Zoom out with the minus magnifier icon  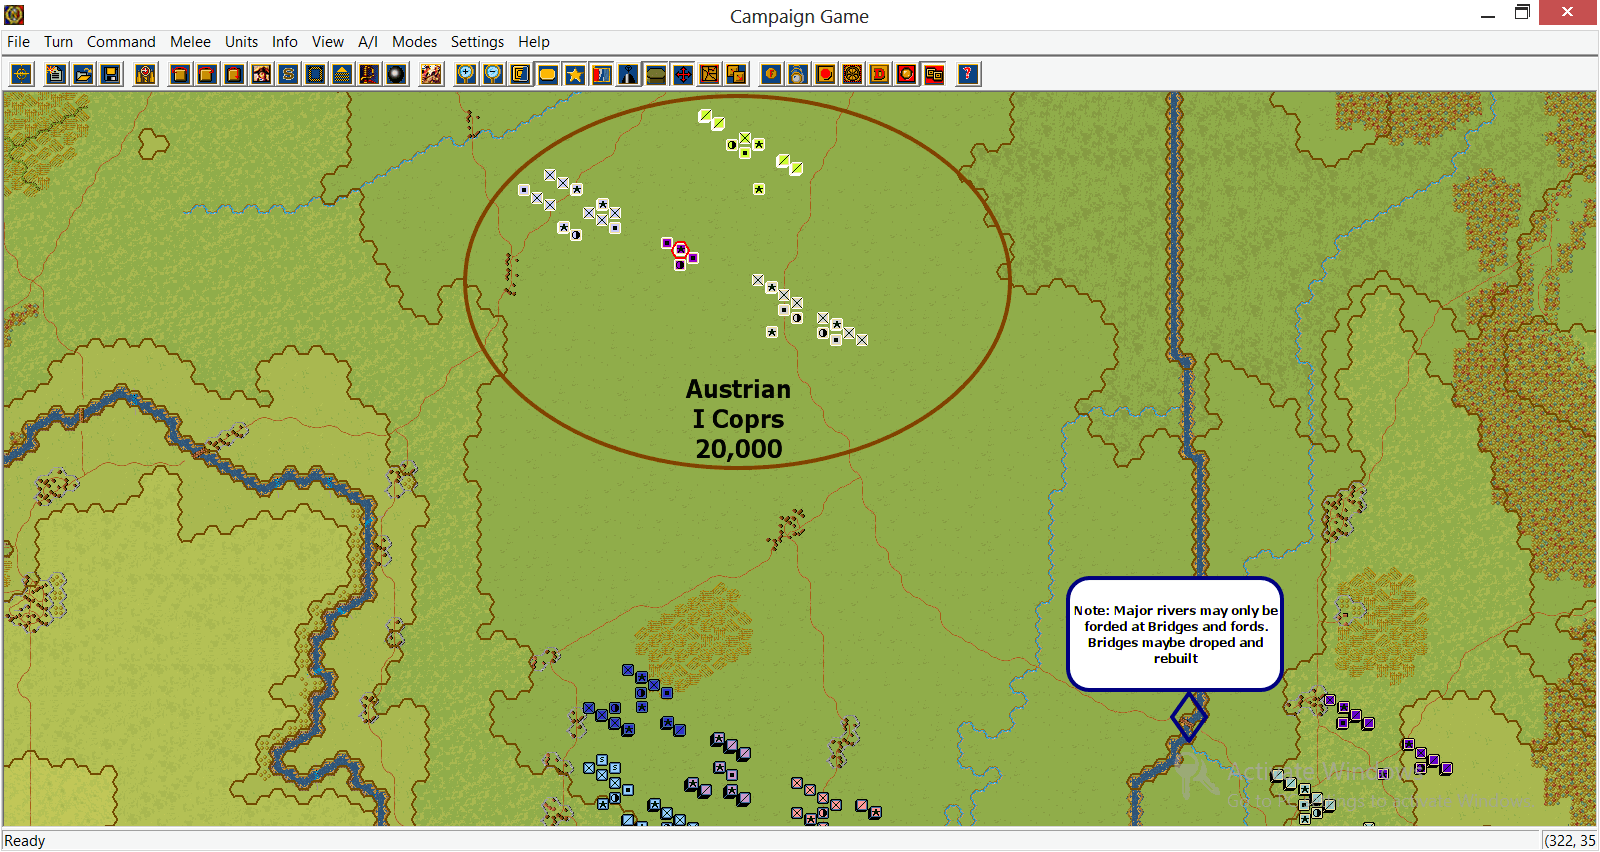click(493, 74)
